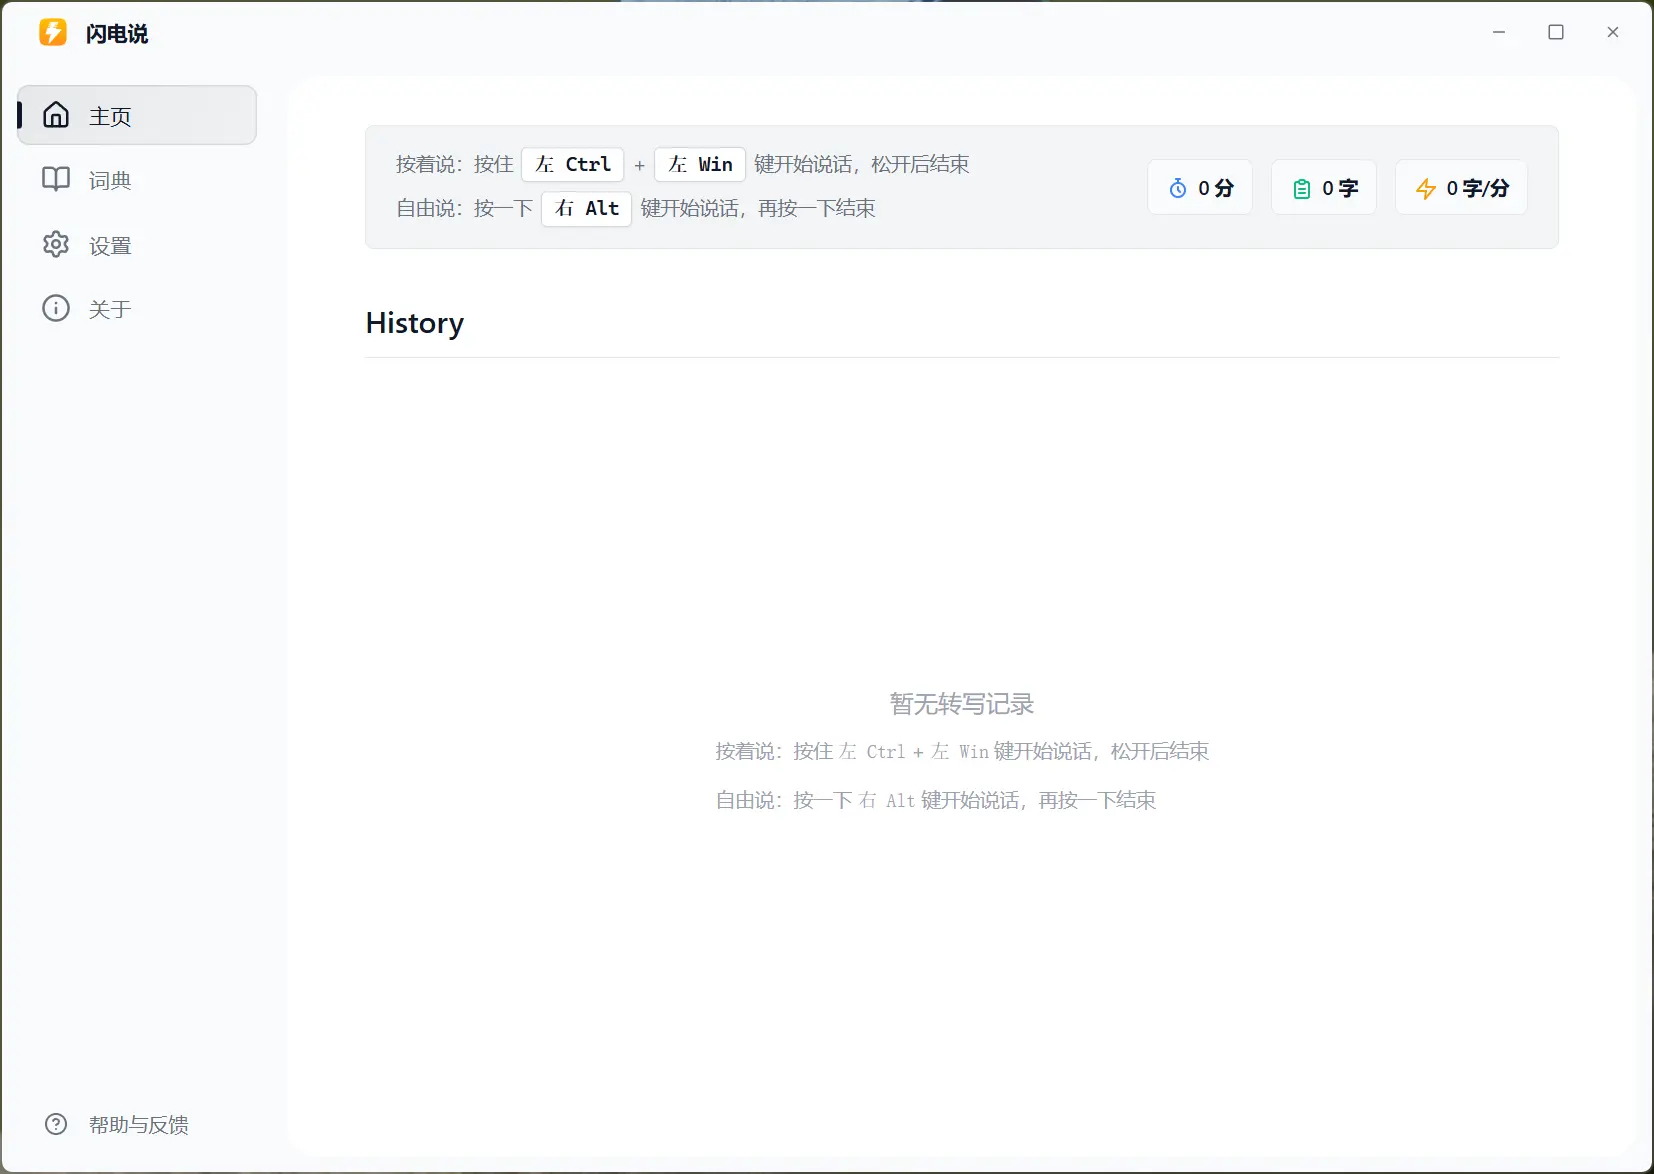
Task: Click the blue timer icon
Action: point(1178,188)
